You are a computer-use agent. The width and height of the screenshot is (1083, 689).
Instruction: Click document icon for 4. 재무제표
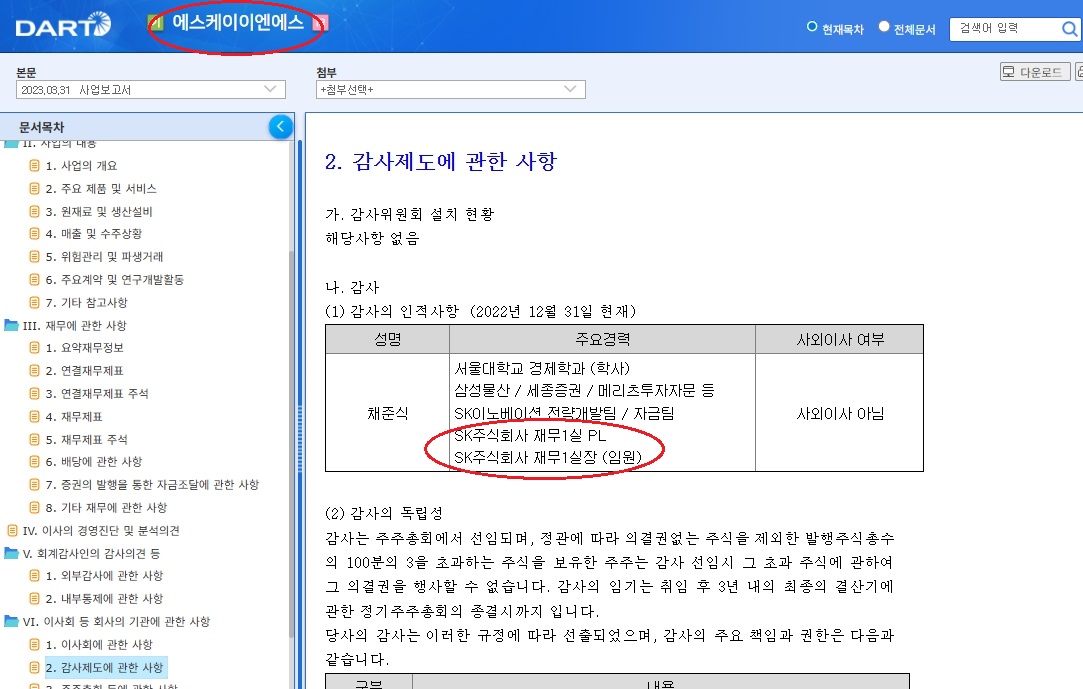click(34, 417)
